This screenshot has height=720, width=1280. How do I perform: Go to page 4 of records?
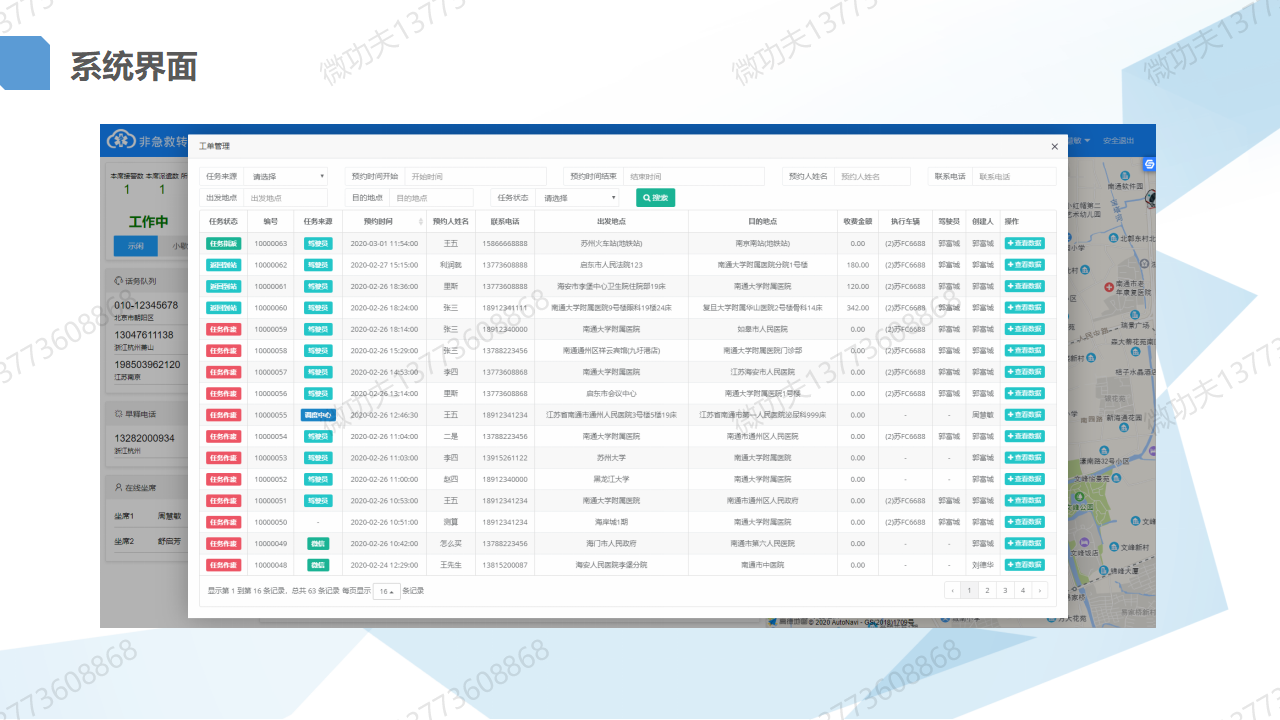click(x=1022, y=591)
